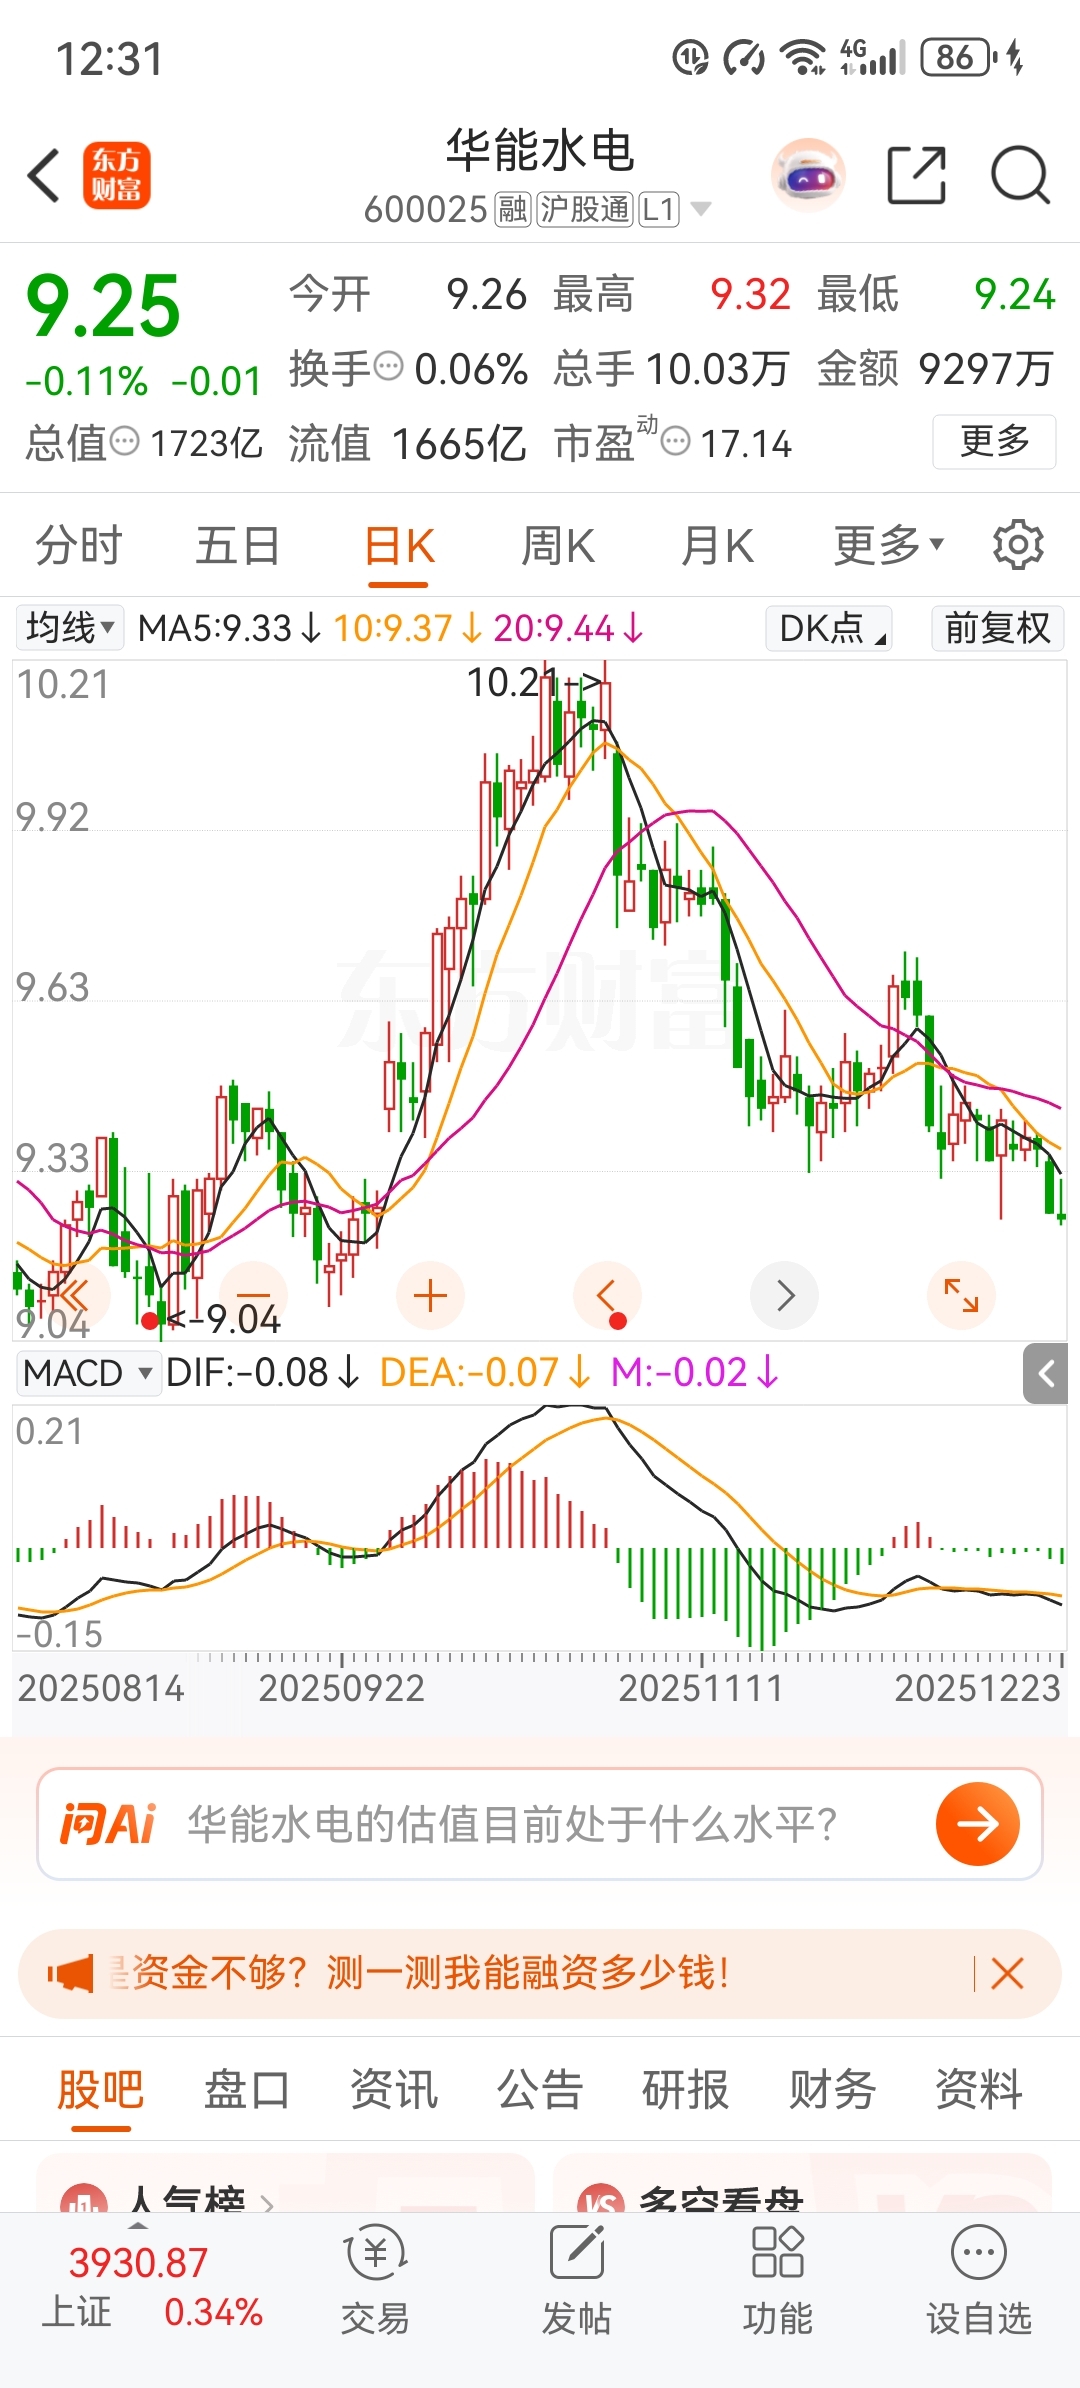Switch to 月K chart tab
The width and height of the screenshot is (1080, 2388).
pos(717,546)
